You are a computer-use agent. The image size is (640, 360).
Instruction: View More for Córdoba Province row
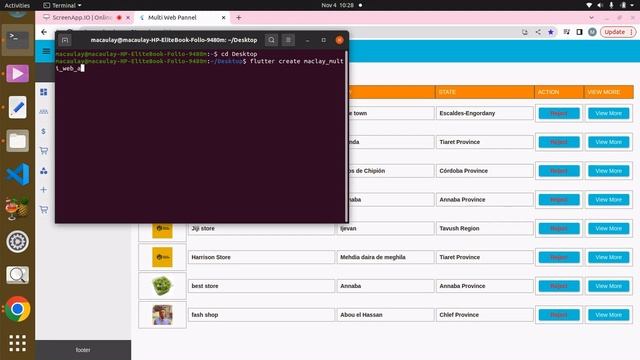pyautogui.click(x=608, y=171)
